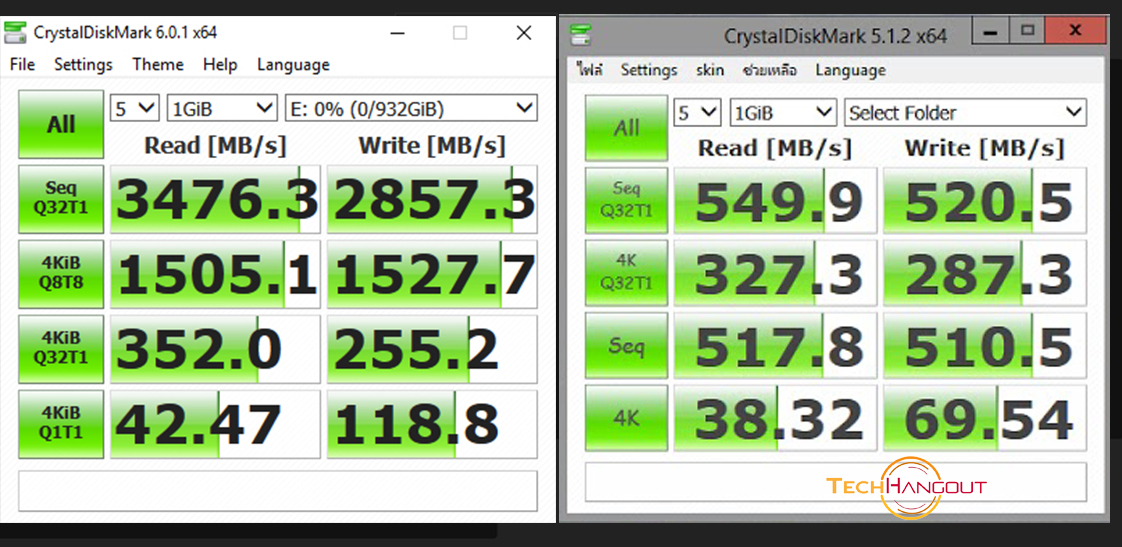Click the 1505.1 read result
1122x547 pixels.
pyautogui.click(x=215, y=274)
